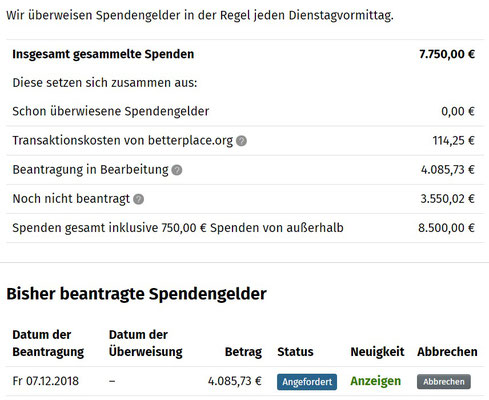Image resolution: width=489 pixels, height=400 pixels.
Task: Select the Fr 07.12.2018 request date
Action: tap(46, 381)
